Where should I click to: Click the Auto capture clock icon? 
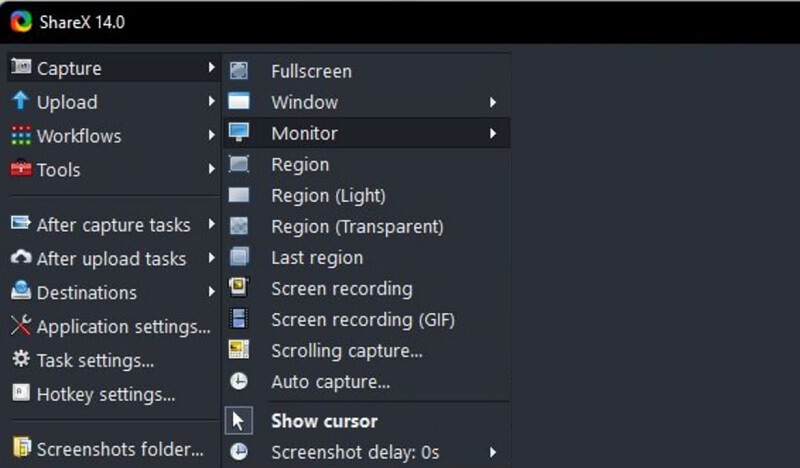pyautogui.click(x=239, y=381)
